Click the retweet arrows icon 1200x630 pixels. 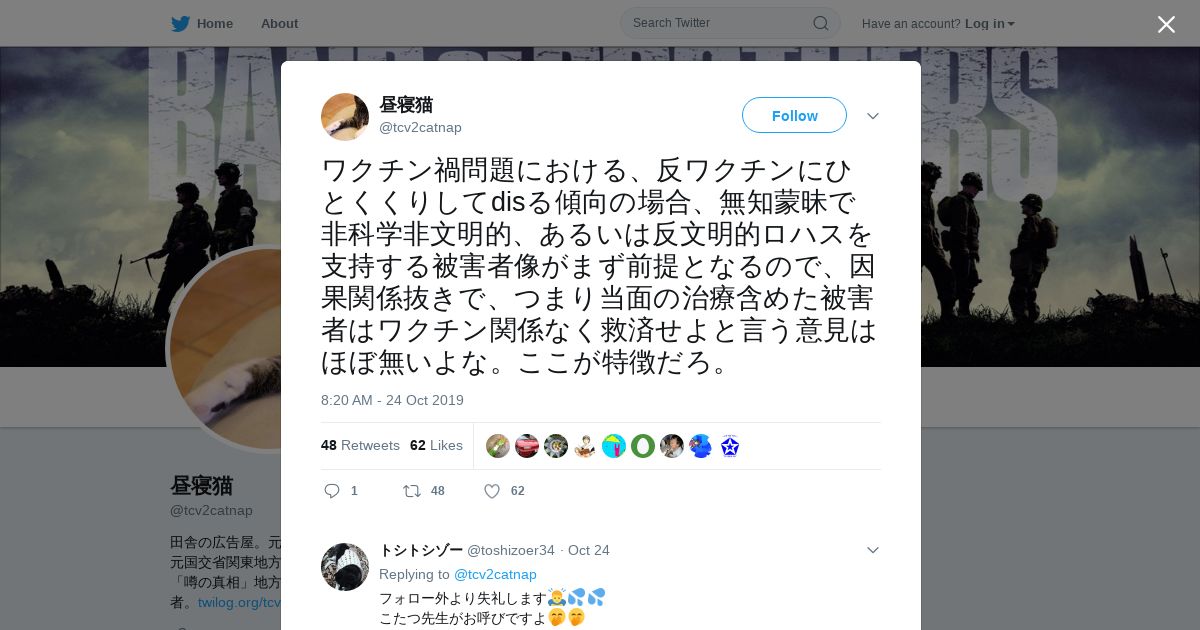click(411, 491)
